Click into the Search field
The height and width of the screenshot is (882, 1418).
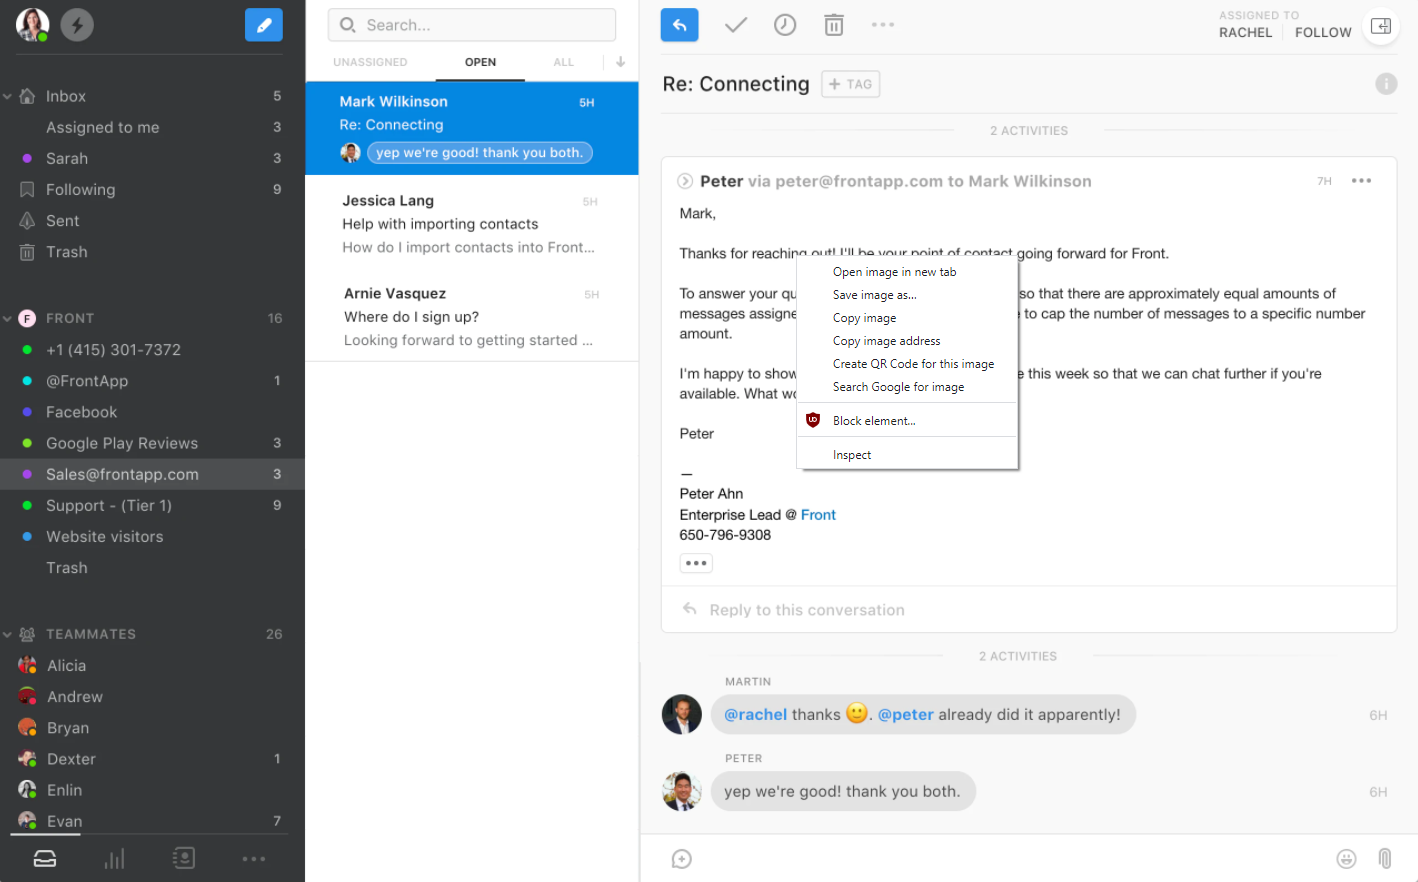click(472, 25)
